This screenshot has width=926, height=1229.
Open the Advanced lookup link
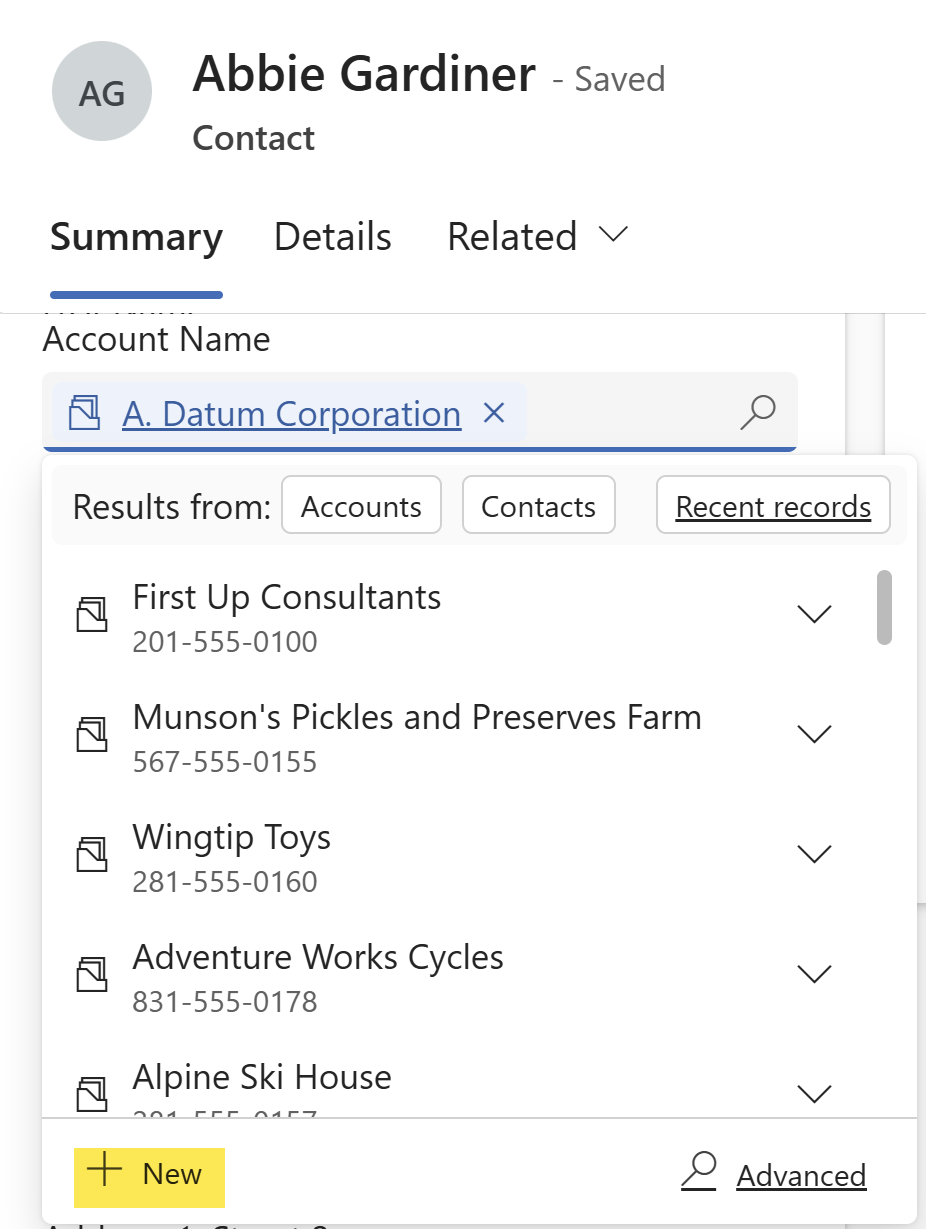click(x=801, y=1176)
